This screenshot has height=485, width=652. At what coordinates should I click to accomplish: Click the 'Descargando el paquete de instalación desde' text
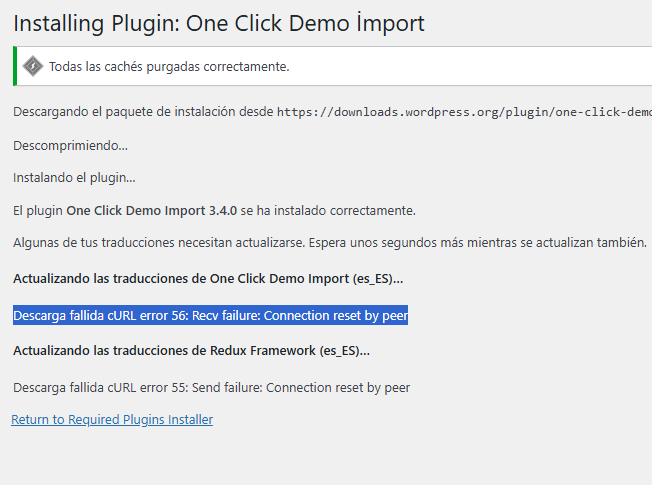(x=142, y=112)
